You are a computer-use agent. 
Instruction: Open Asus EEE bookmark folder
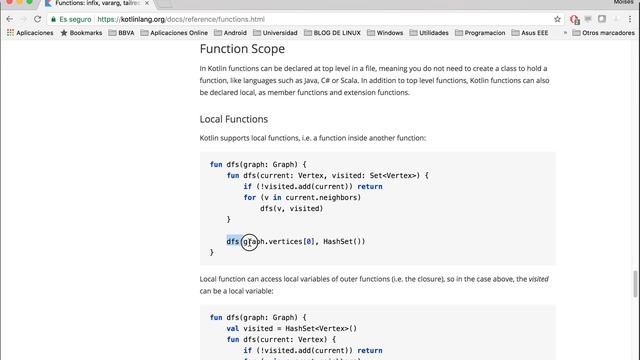point(530,33)
